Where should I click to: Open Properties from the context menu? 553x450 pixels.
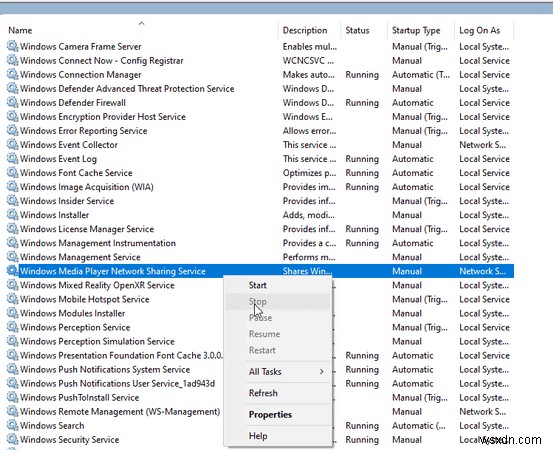point(278,414)
